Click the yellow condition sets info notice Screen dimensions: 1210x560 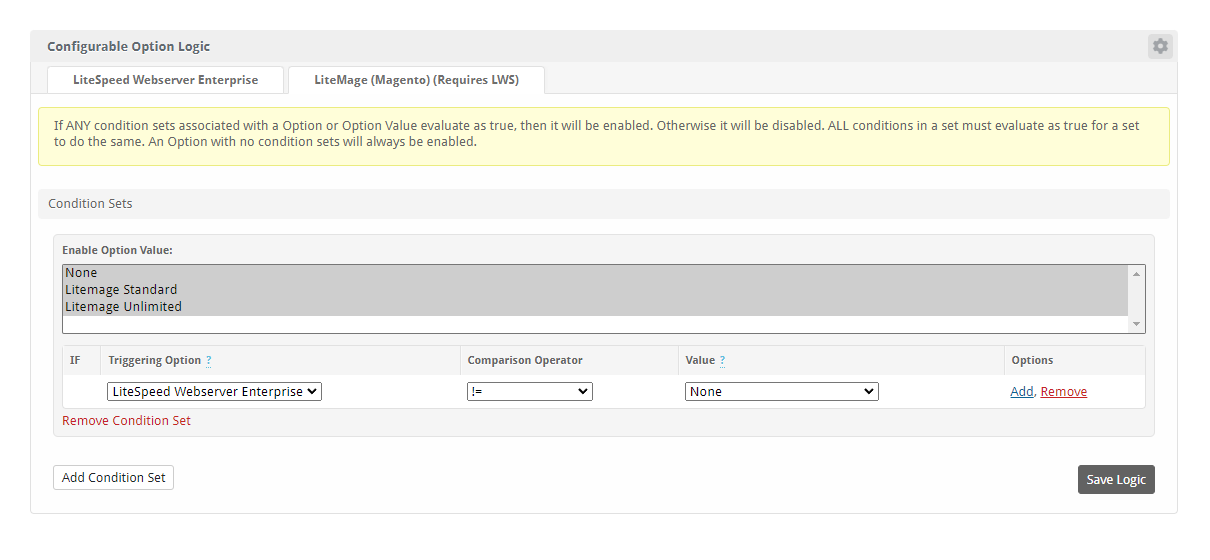604,136
